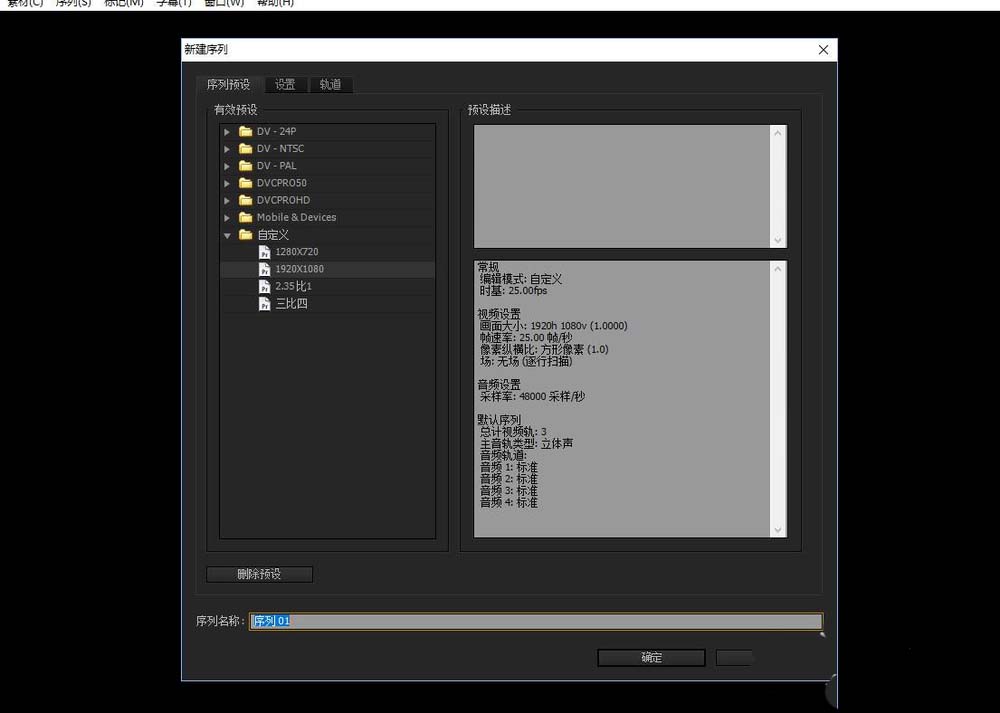1000x713 pixels.
Task: Confirm with the 确定 button
Action: 651,657
